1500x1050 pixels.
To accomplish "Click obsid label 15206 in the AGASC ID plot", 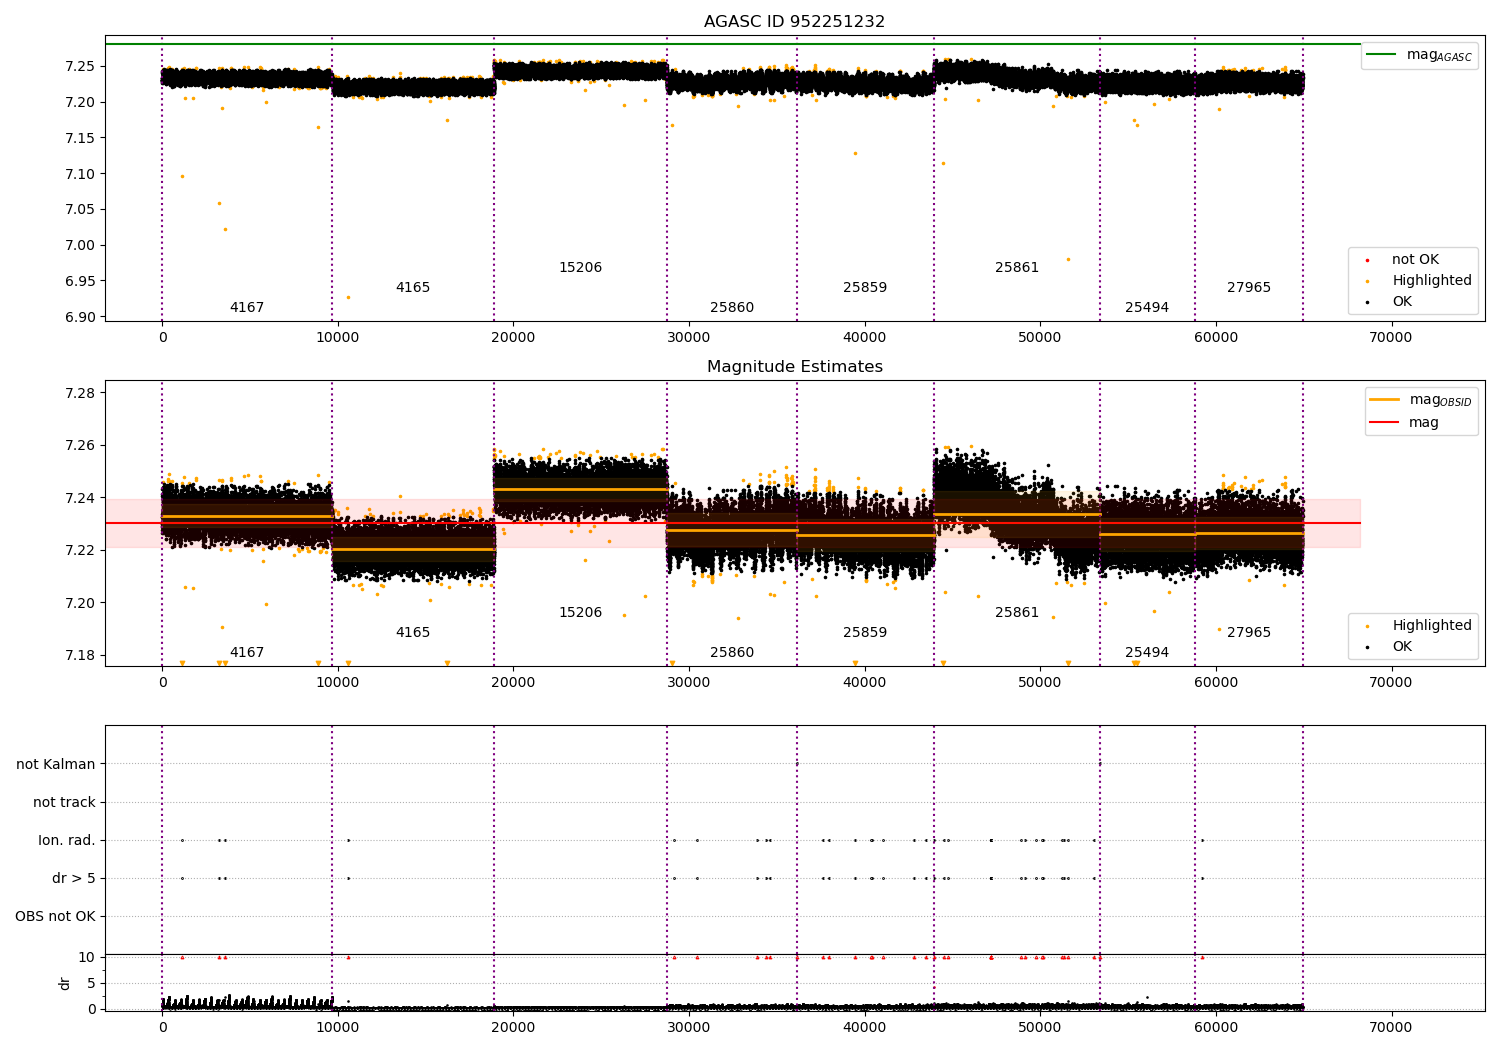I will tap(580, 268).
